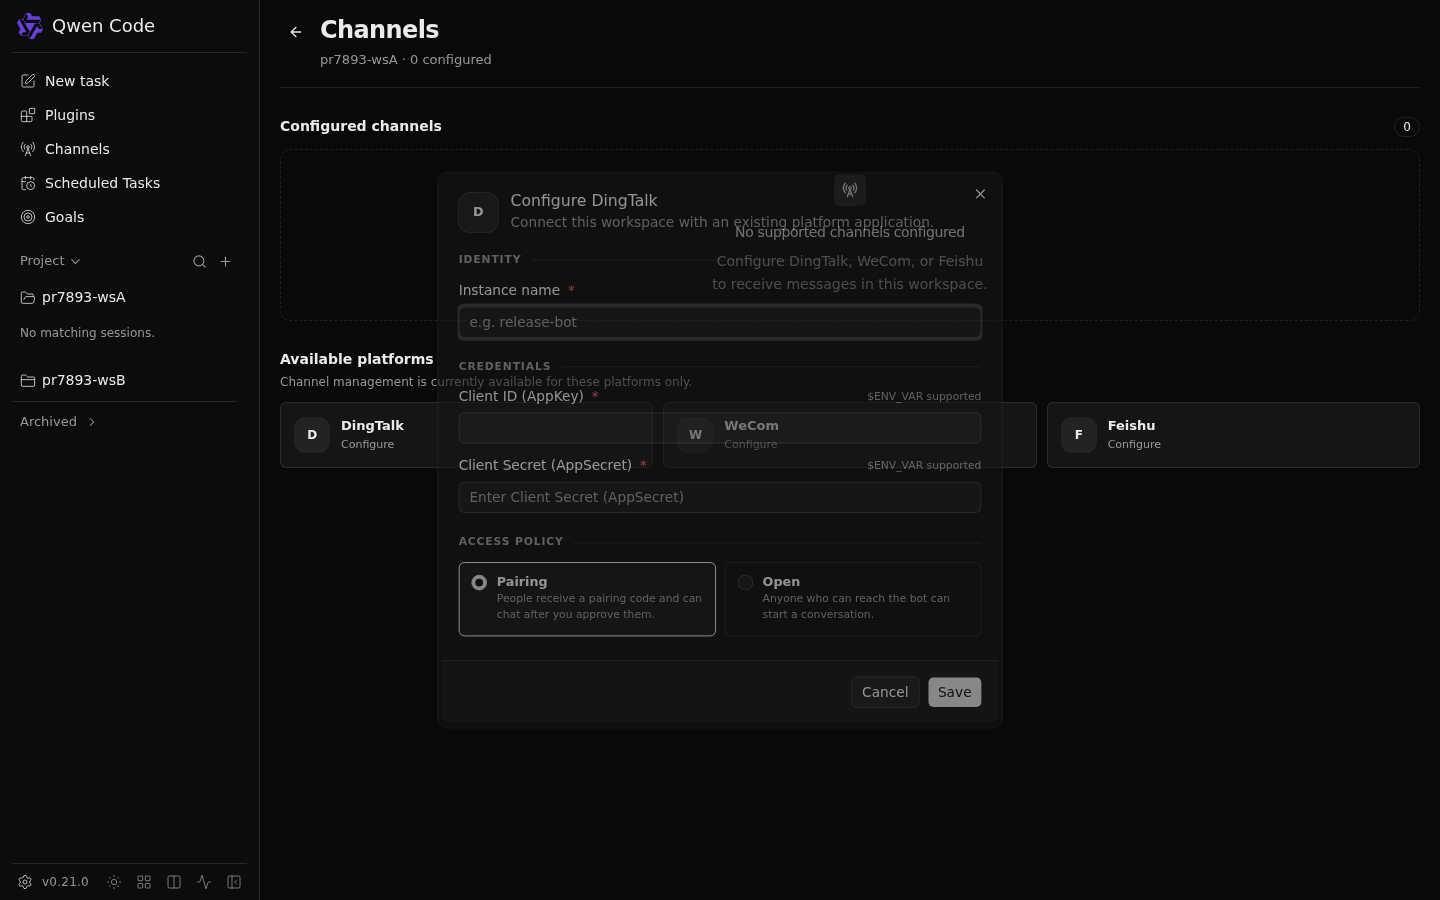
Task: Focus the Client Secret (AppSecret) field
Action: pyautogui.click(x=720, y=497)
